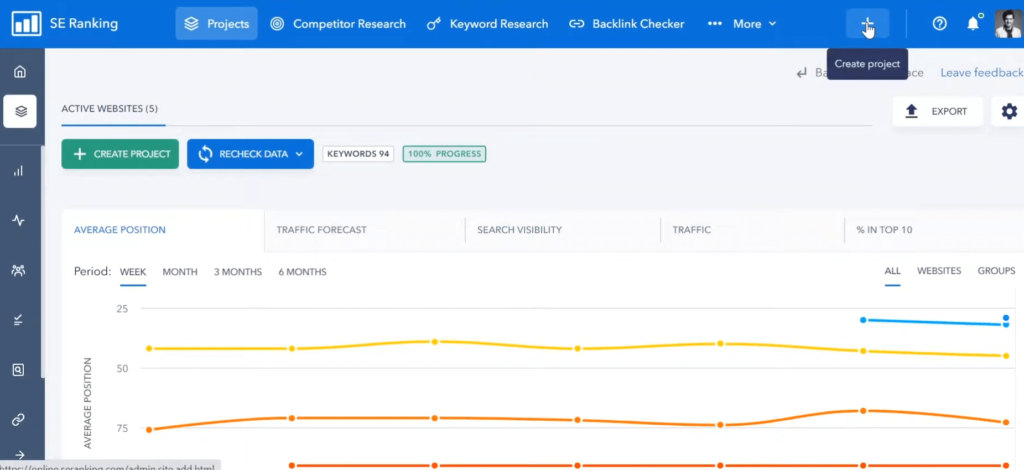The image size is (1024, 470).
Task: Open the Competitor Research menu
Action: coord(338,24)
